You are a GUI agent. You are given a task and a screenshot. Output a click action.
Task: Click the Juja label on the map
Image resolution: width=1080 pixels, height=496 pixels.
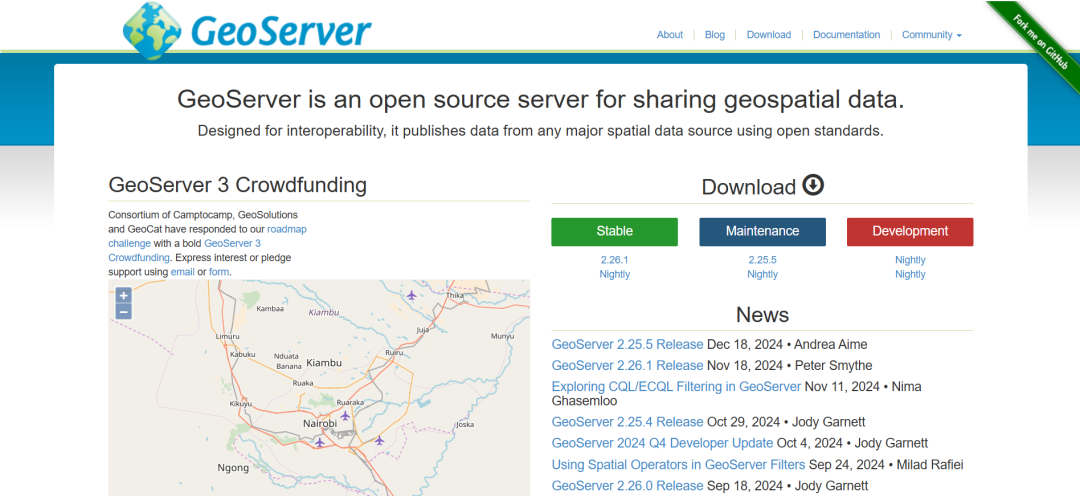tap(422, 330)
